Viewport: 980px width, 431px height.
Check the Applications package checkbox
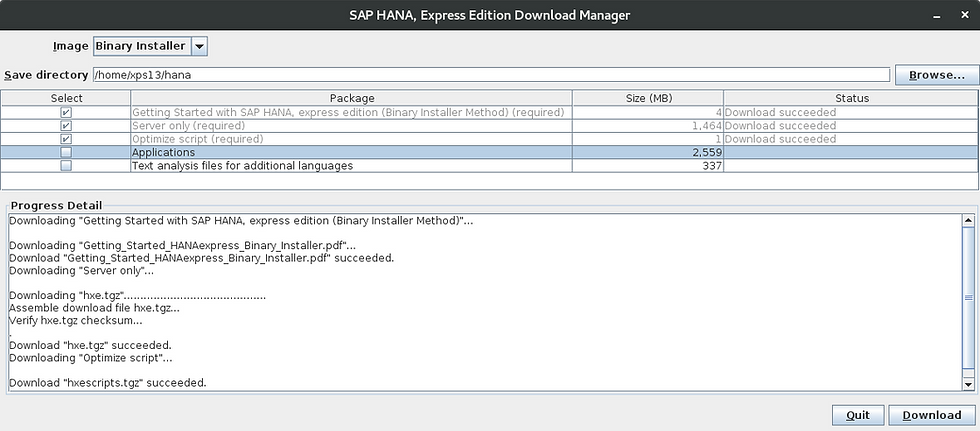click(x=66, y=152)
